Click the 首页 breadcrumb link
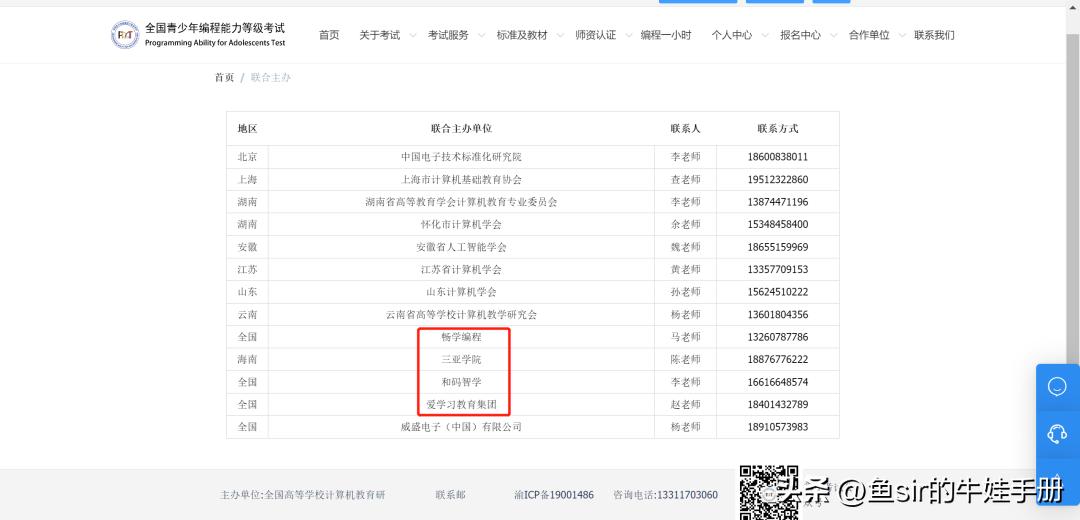Screen dimensions: 1080x520 click(x=225, y=78)
